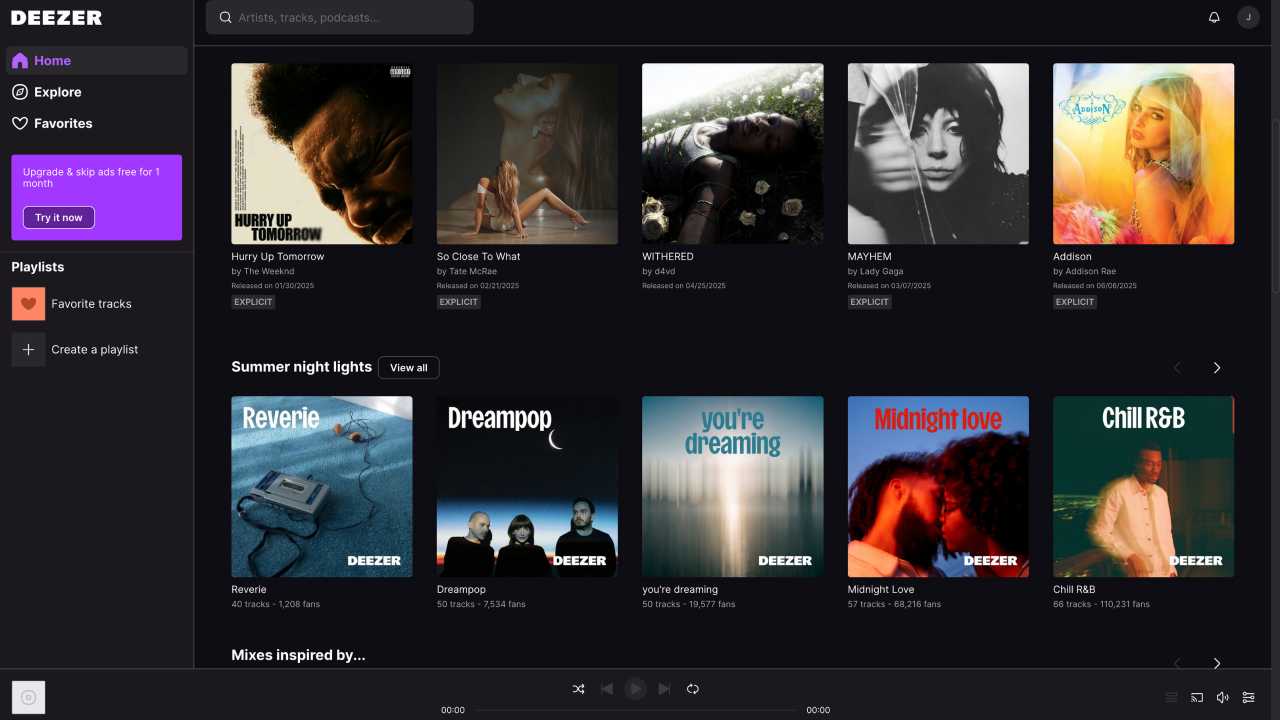Viewport: 1280px width, 720px height.
Task: Click the Favorites heart icon
Action: 20,123
